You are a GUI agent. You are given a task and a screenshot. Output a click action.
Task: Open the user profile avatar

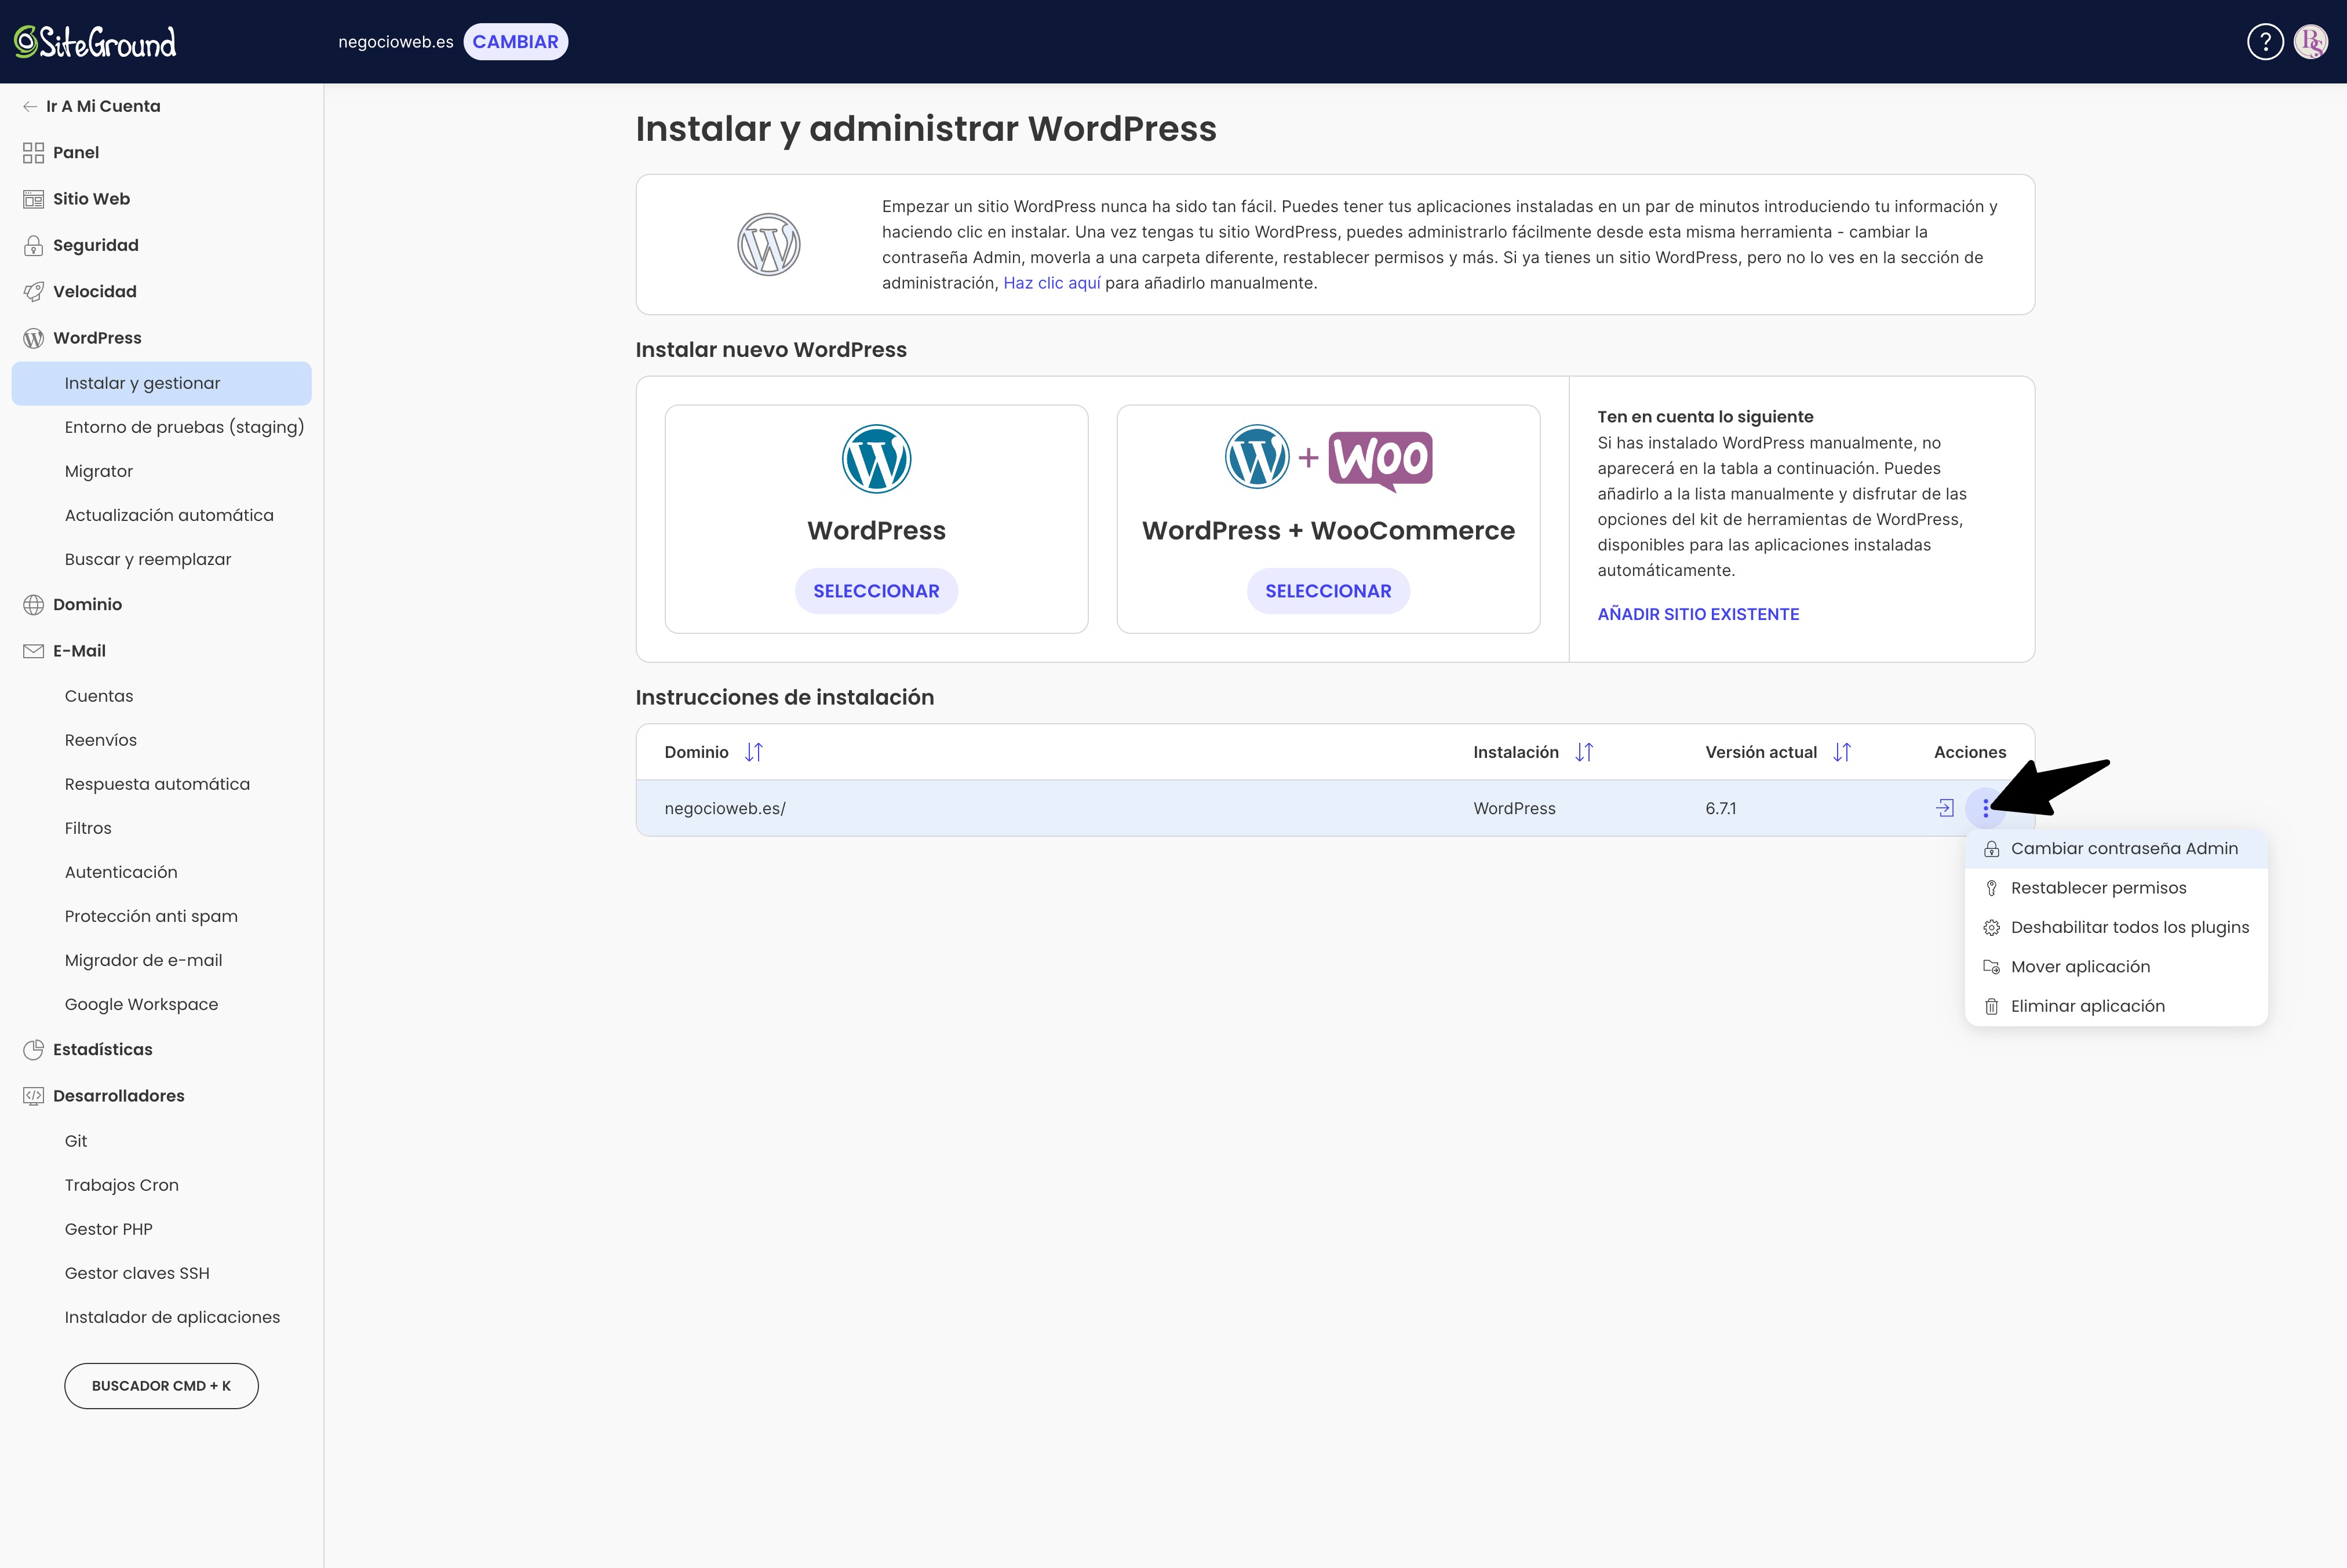(x=2311, y=42)
